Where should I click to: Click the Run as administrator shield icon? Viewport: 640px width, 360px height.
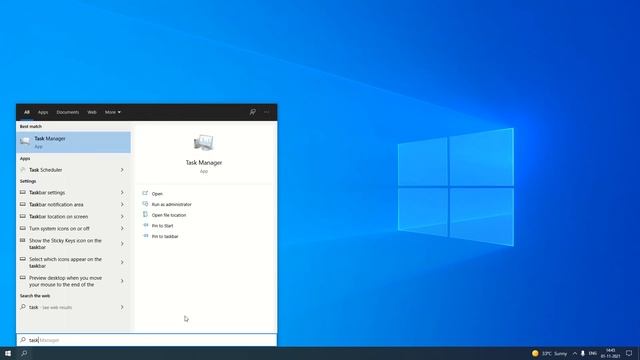[x=145, y=204]
